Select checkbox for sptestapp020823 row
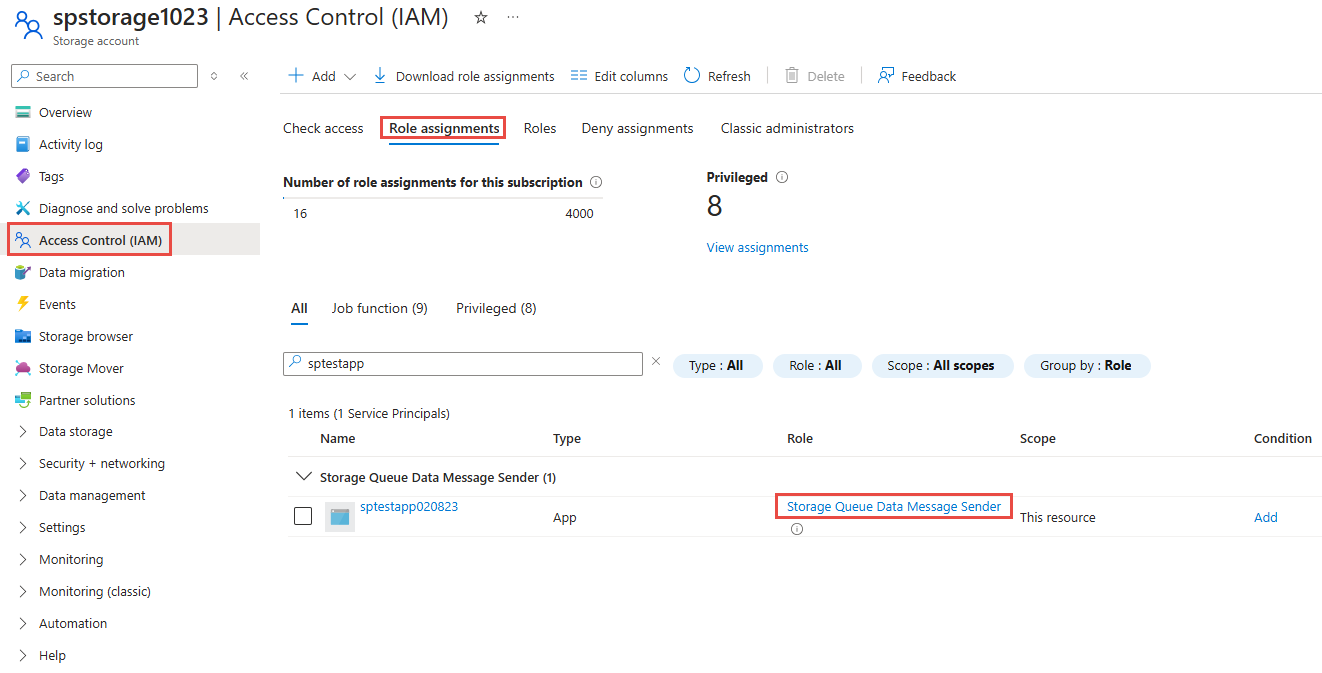1322x673 pixels. [303, 517]
